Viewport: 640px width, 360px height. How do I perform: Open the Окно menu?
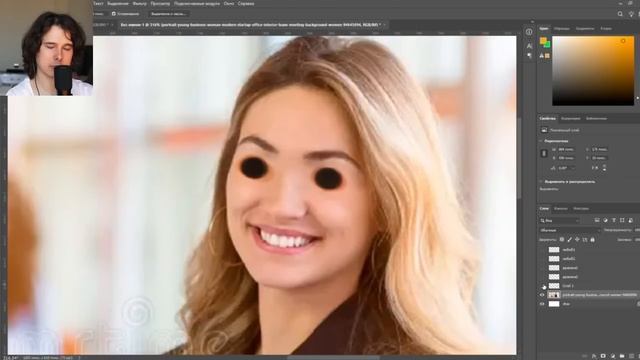(229, 4)
